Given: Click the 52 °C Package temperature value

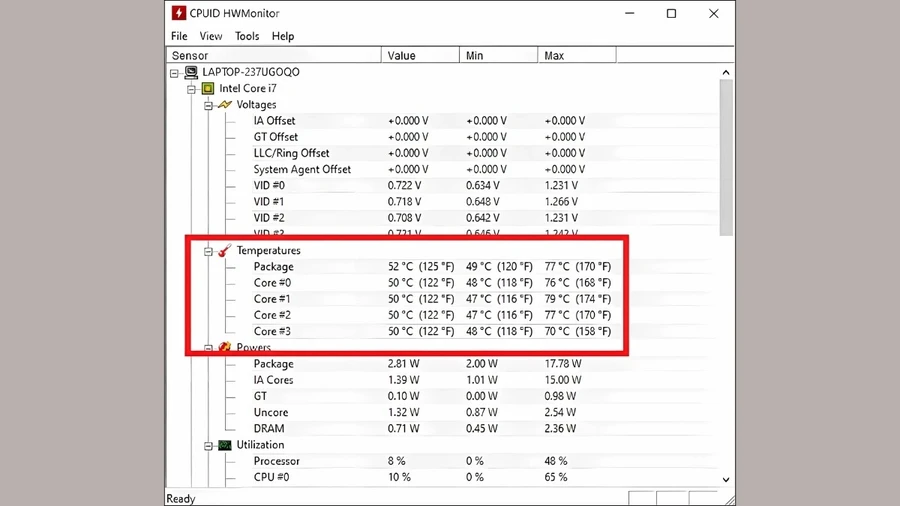Looking at the screenshot, I should [421, 266].
